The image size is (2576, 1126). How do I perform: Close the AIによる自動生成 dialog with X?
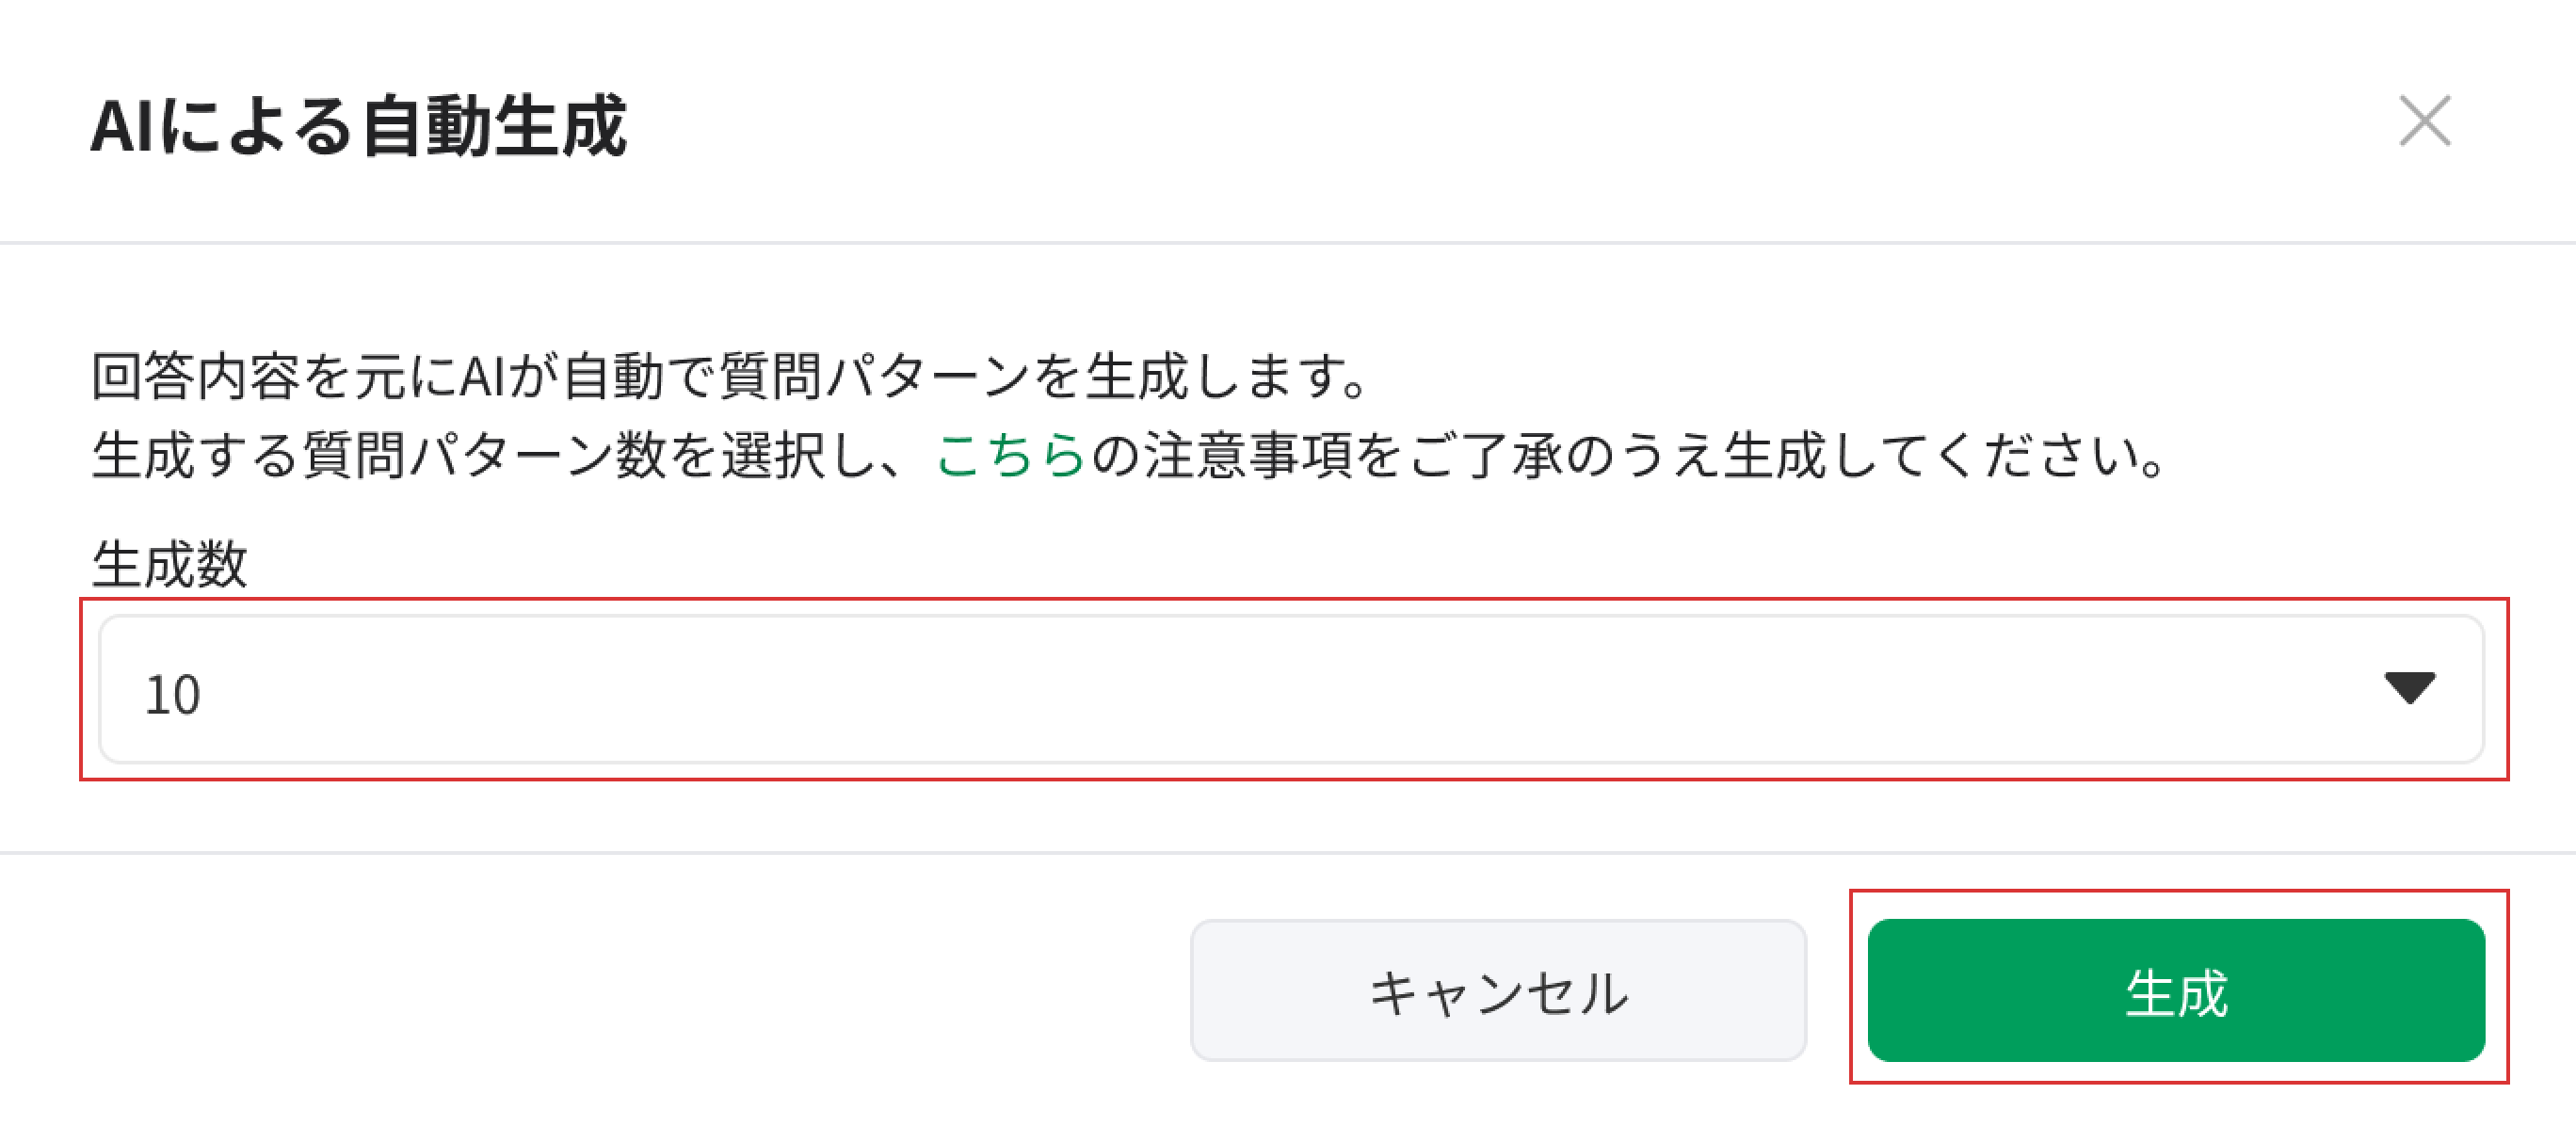pyautogui.click(x=2424, y=121)
